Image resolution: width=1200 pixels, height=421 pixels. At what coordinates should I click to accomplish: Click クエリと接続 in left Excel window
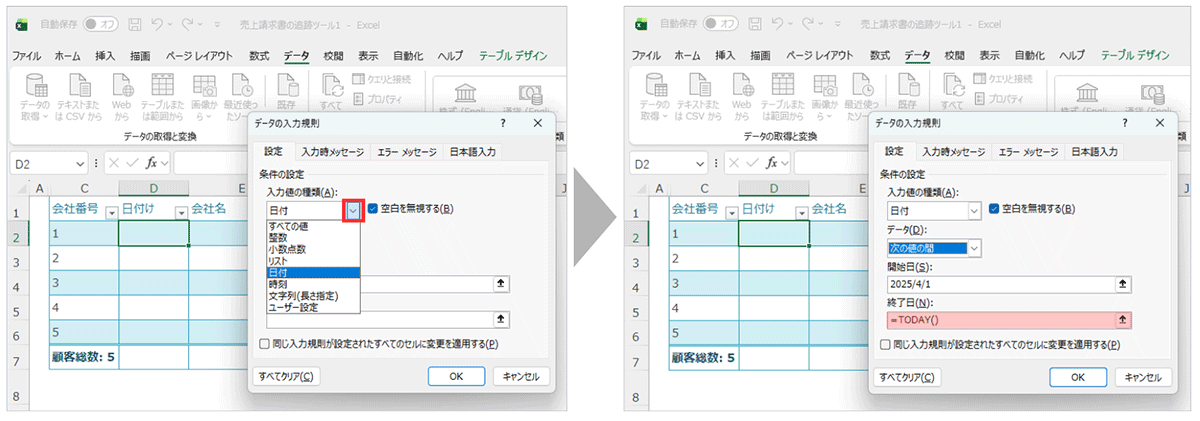382,79
